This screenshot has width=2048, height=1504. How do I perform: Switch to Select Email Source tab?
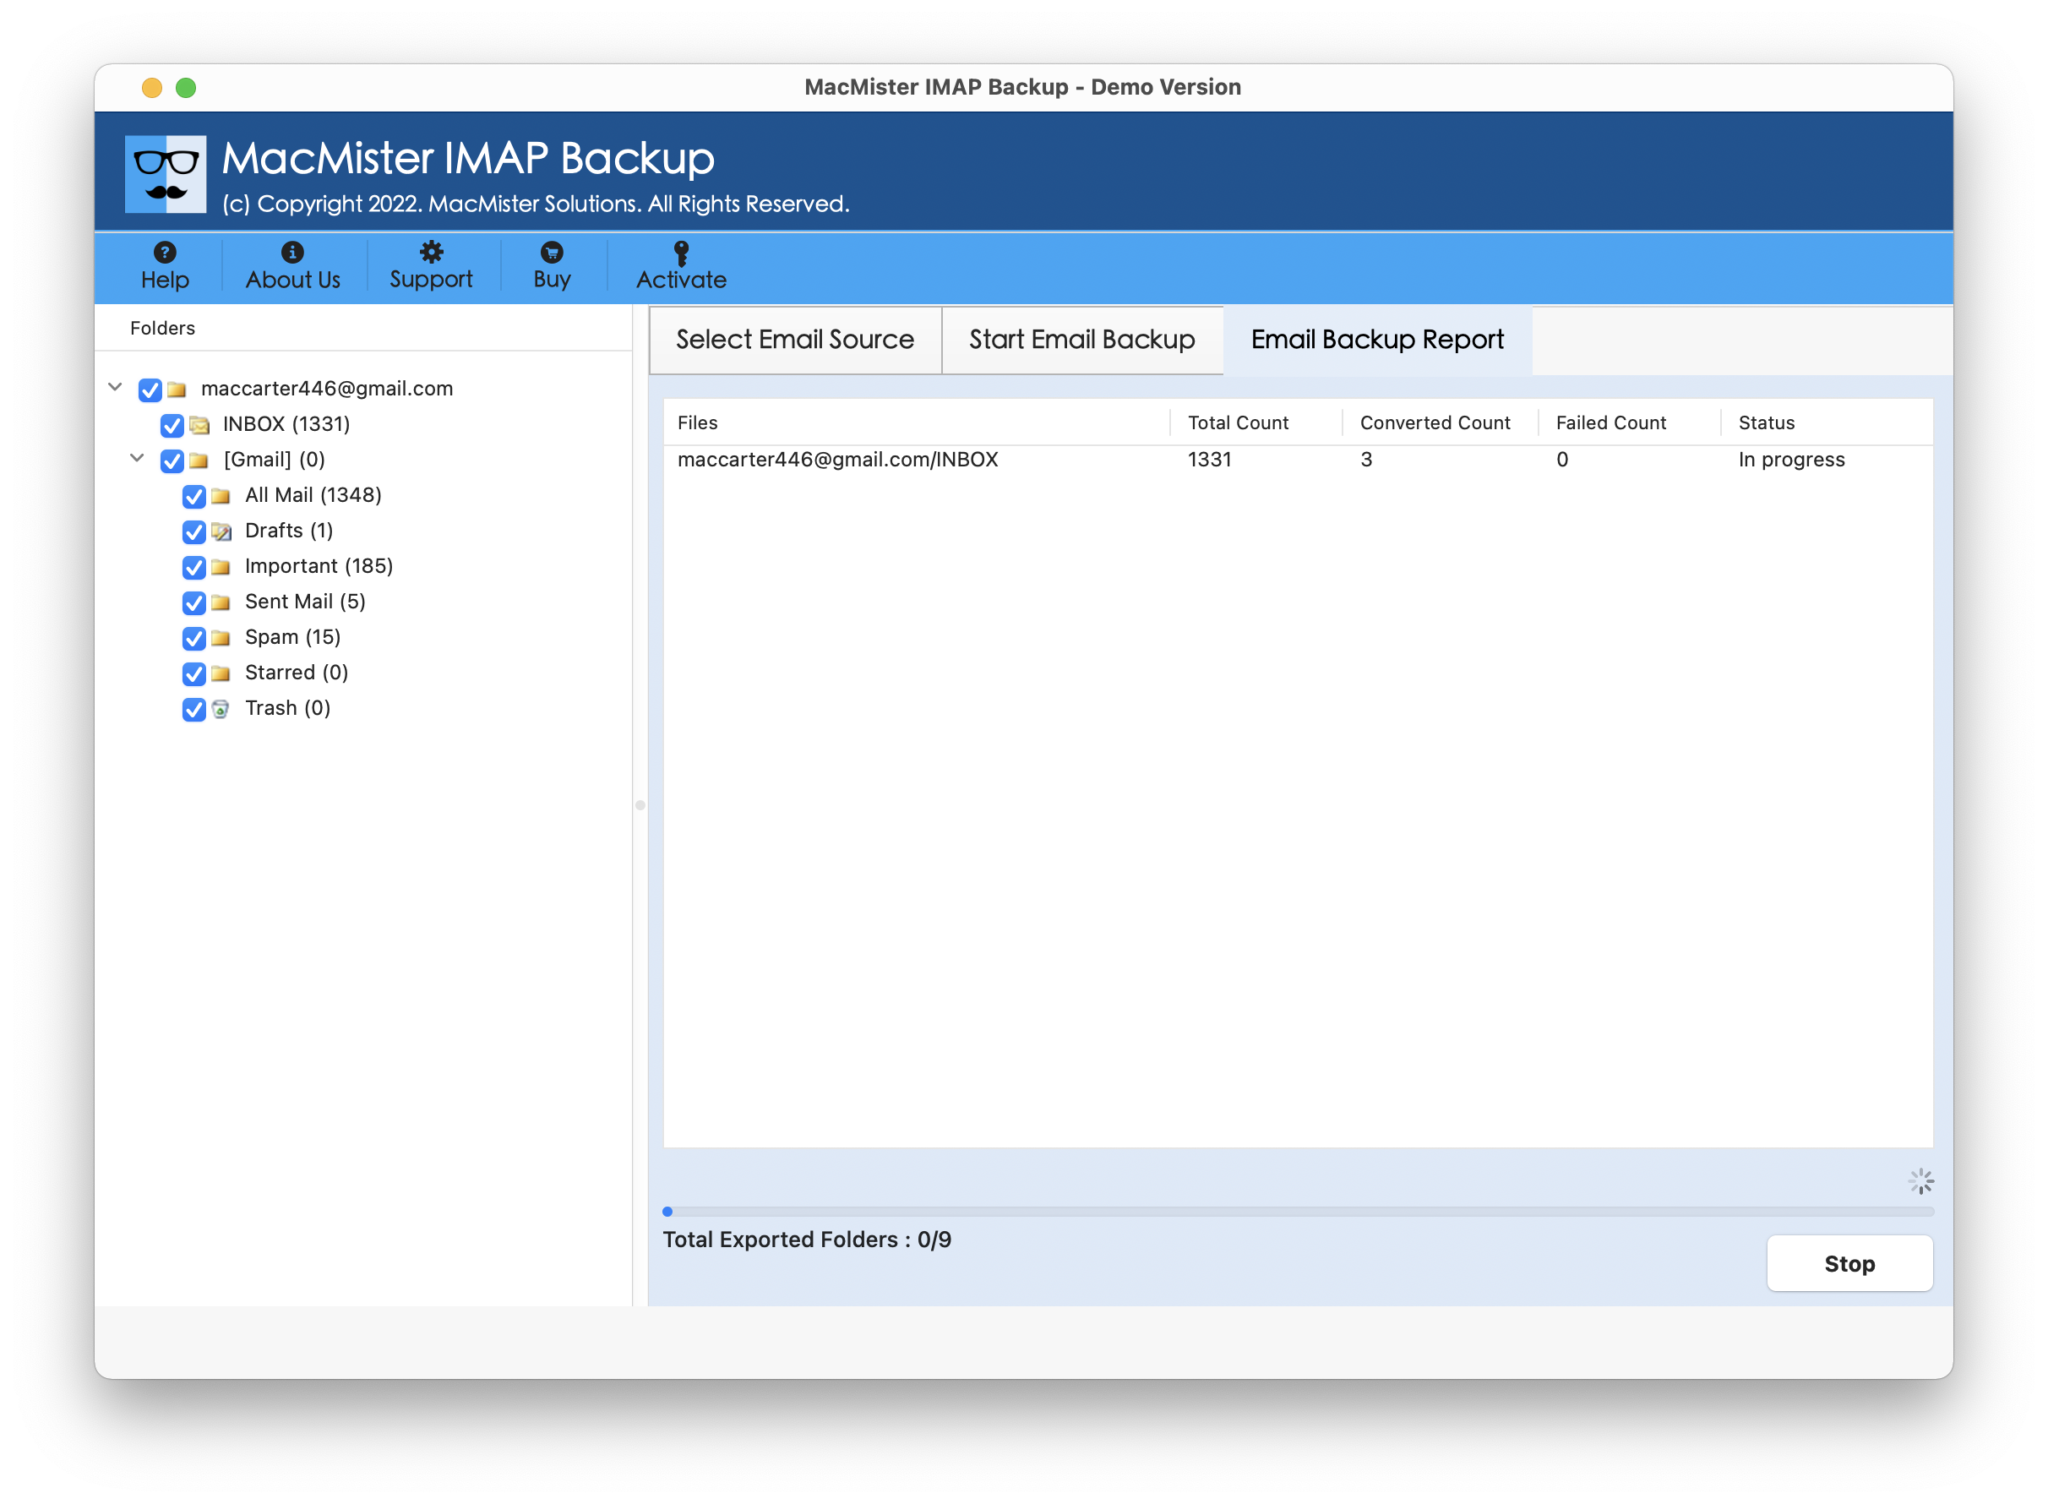(x=795, y=340)
